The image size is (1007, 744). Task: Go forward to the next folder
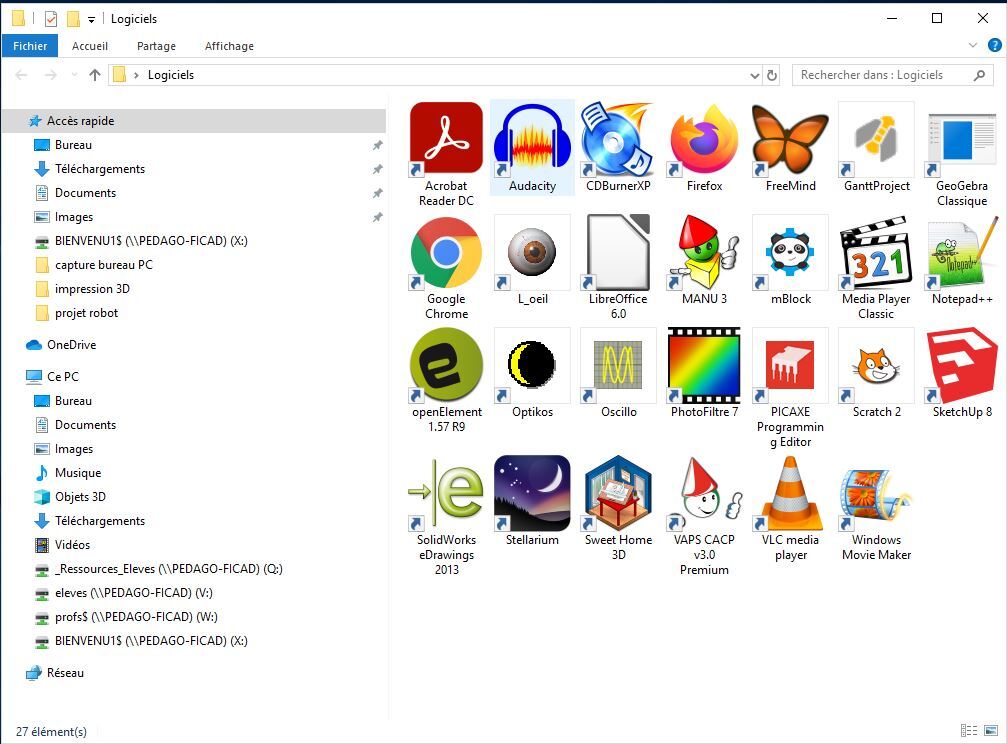click(x=51, y=75)
